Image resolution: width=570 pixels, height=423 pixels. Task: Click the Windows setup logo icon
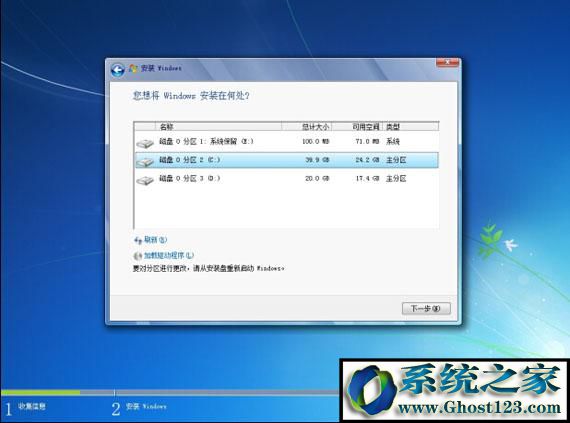pos(133,68)
